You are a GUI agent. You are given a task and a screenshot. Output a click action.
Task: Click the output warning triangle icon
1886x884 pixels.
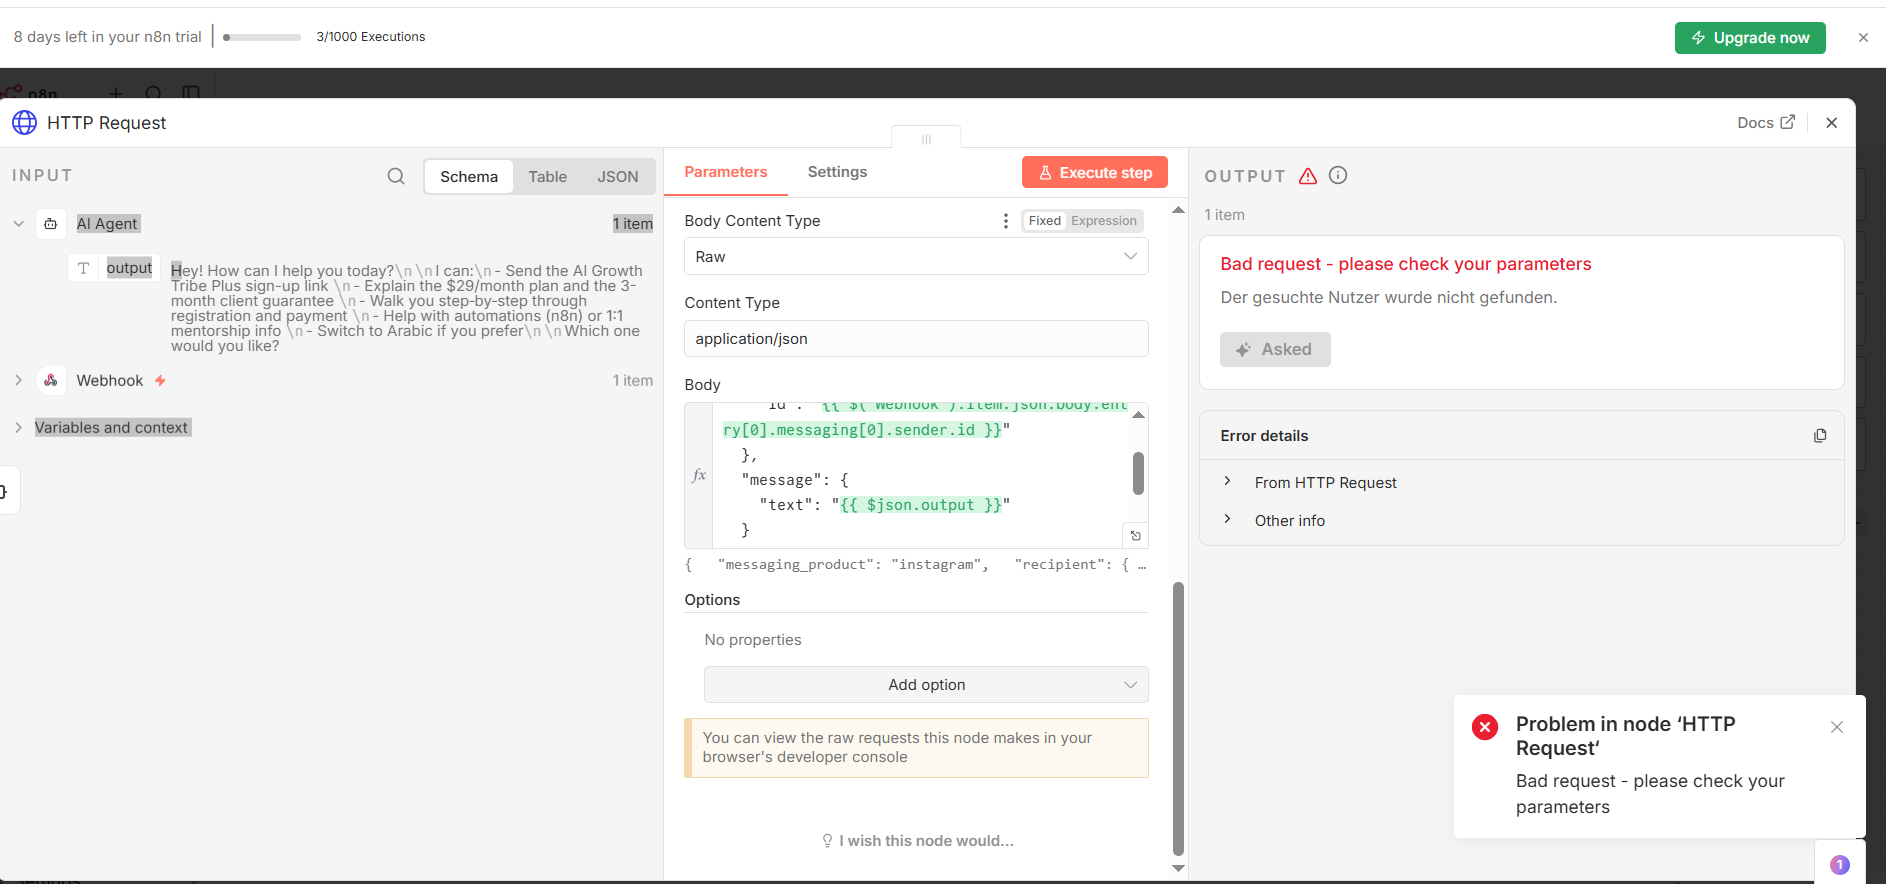point(1308,176)
